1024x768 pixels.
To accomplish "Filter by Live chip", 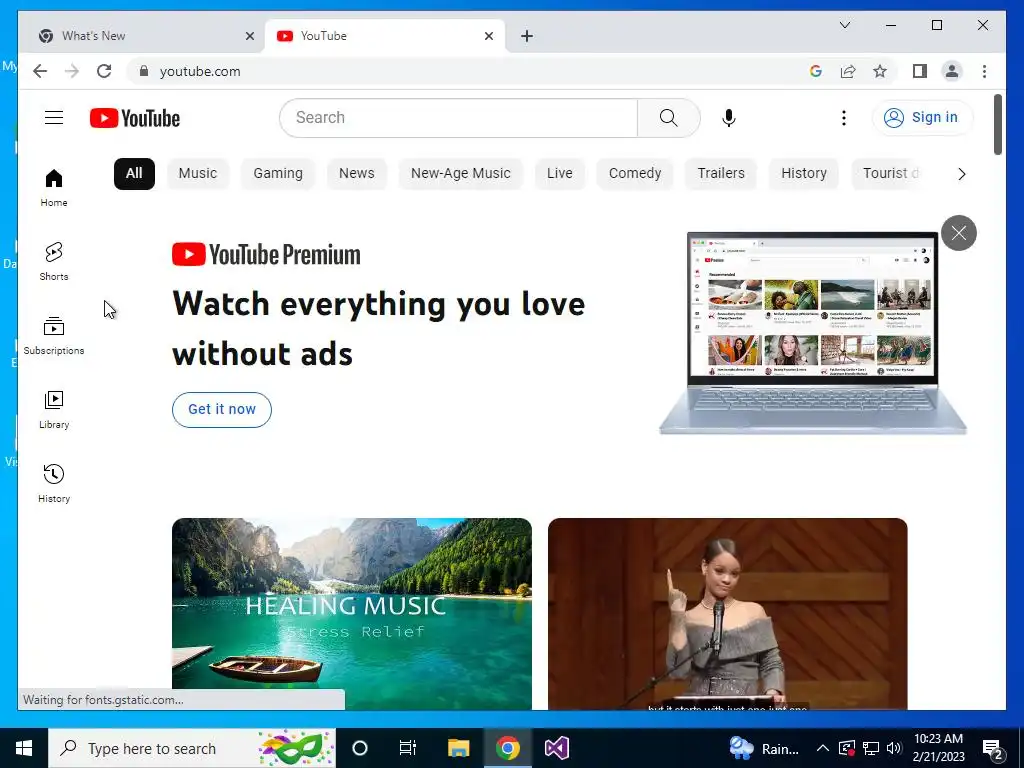I will coord(560,174).
